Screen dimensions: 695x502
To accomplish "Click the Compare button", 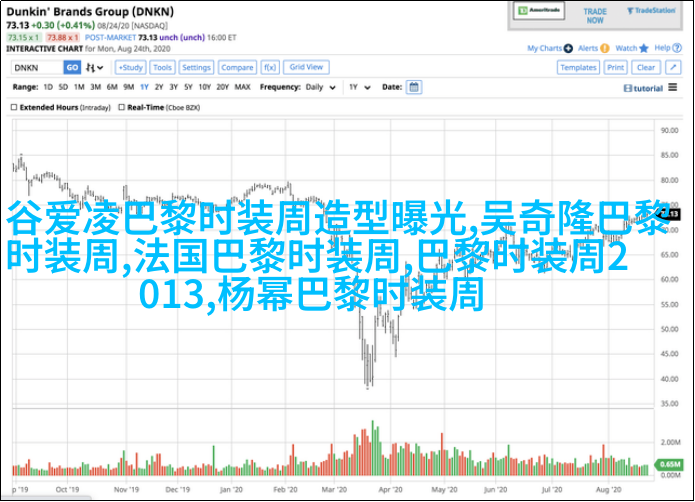I will coord(237,68).
